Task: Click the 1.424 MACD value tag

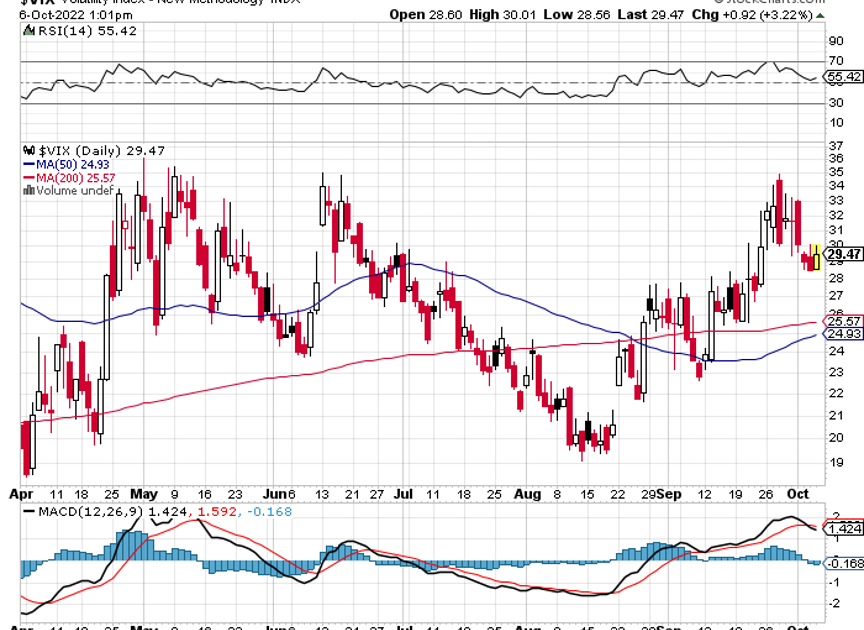Action: (x=844, y=528)
